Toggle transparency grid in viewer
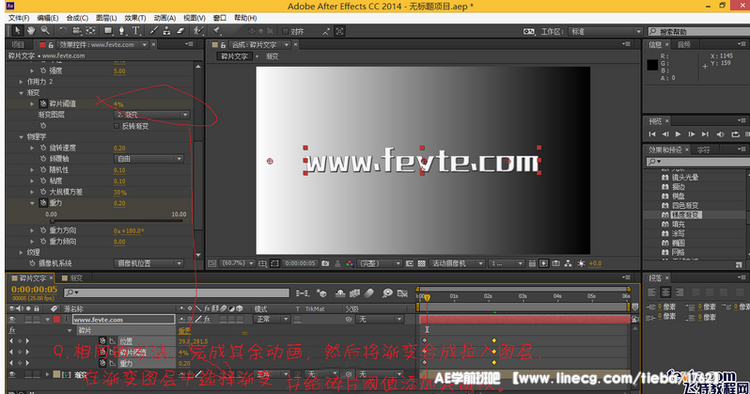Image resolution: width=750 pixels, height=394 pixels. [x=421, y=263]
